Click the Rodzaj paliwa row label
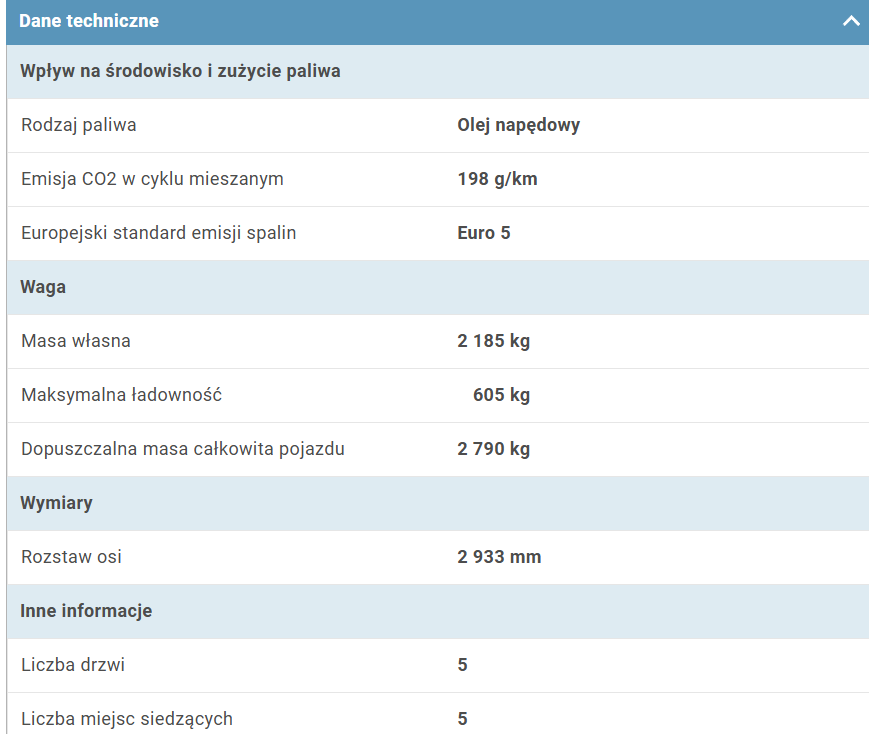 coord(79,125)
